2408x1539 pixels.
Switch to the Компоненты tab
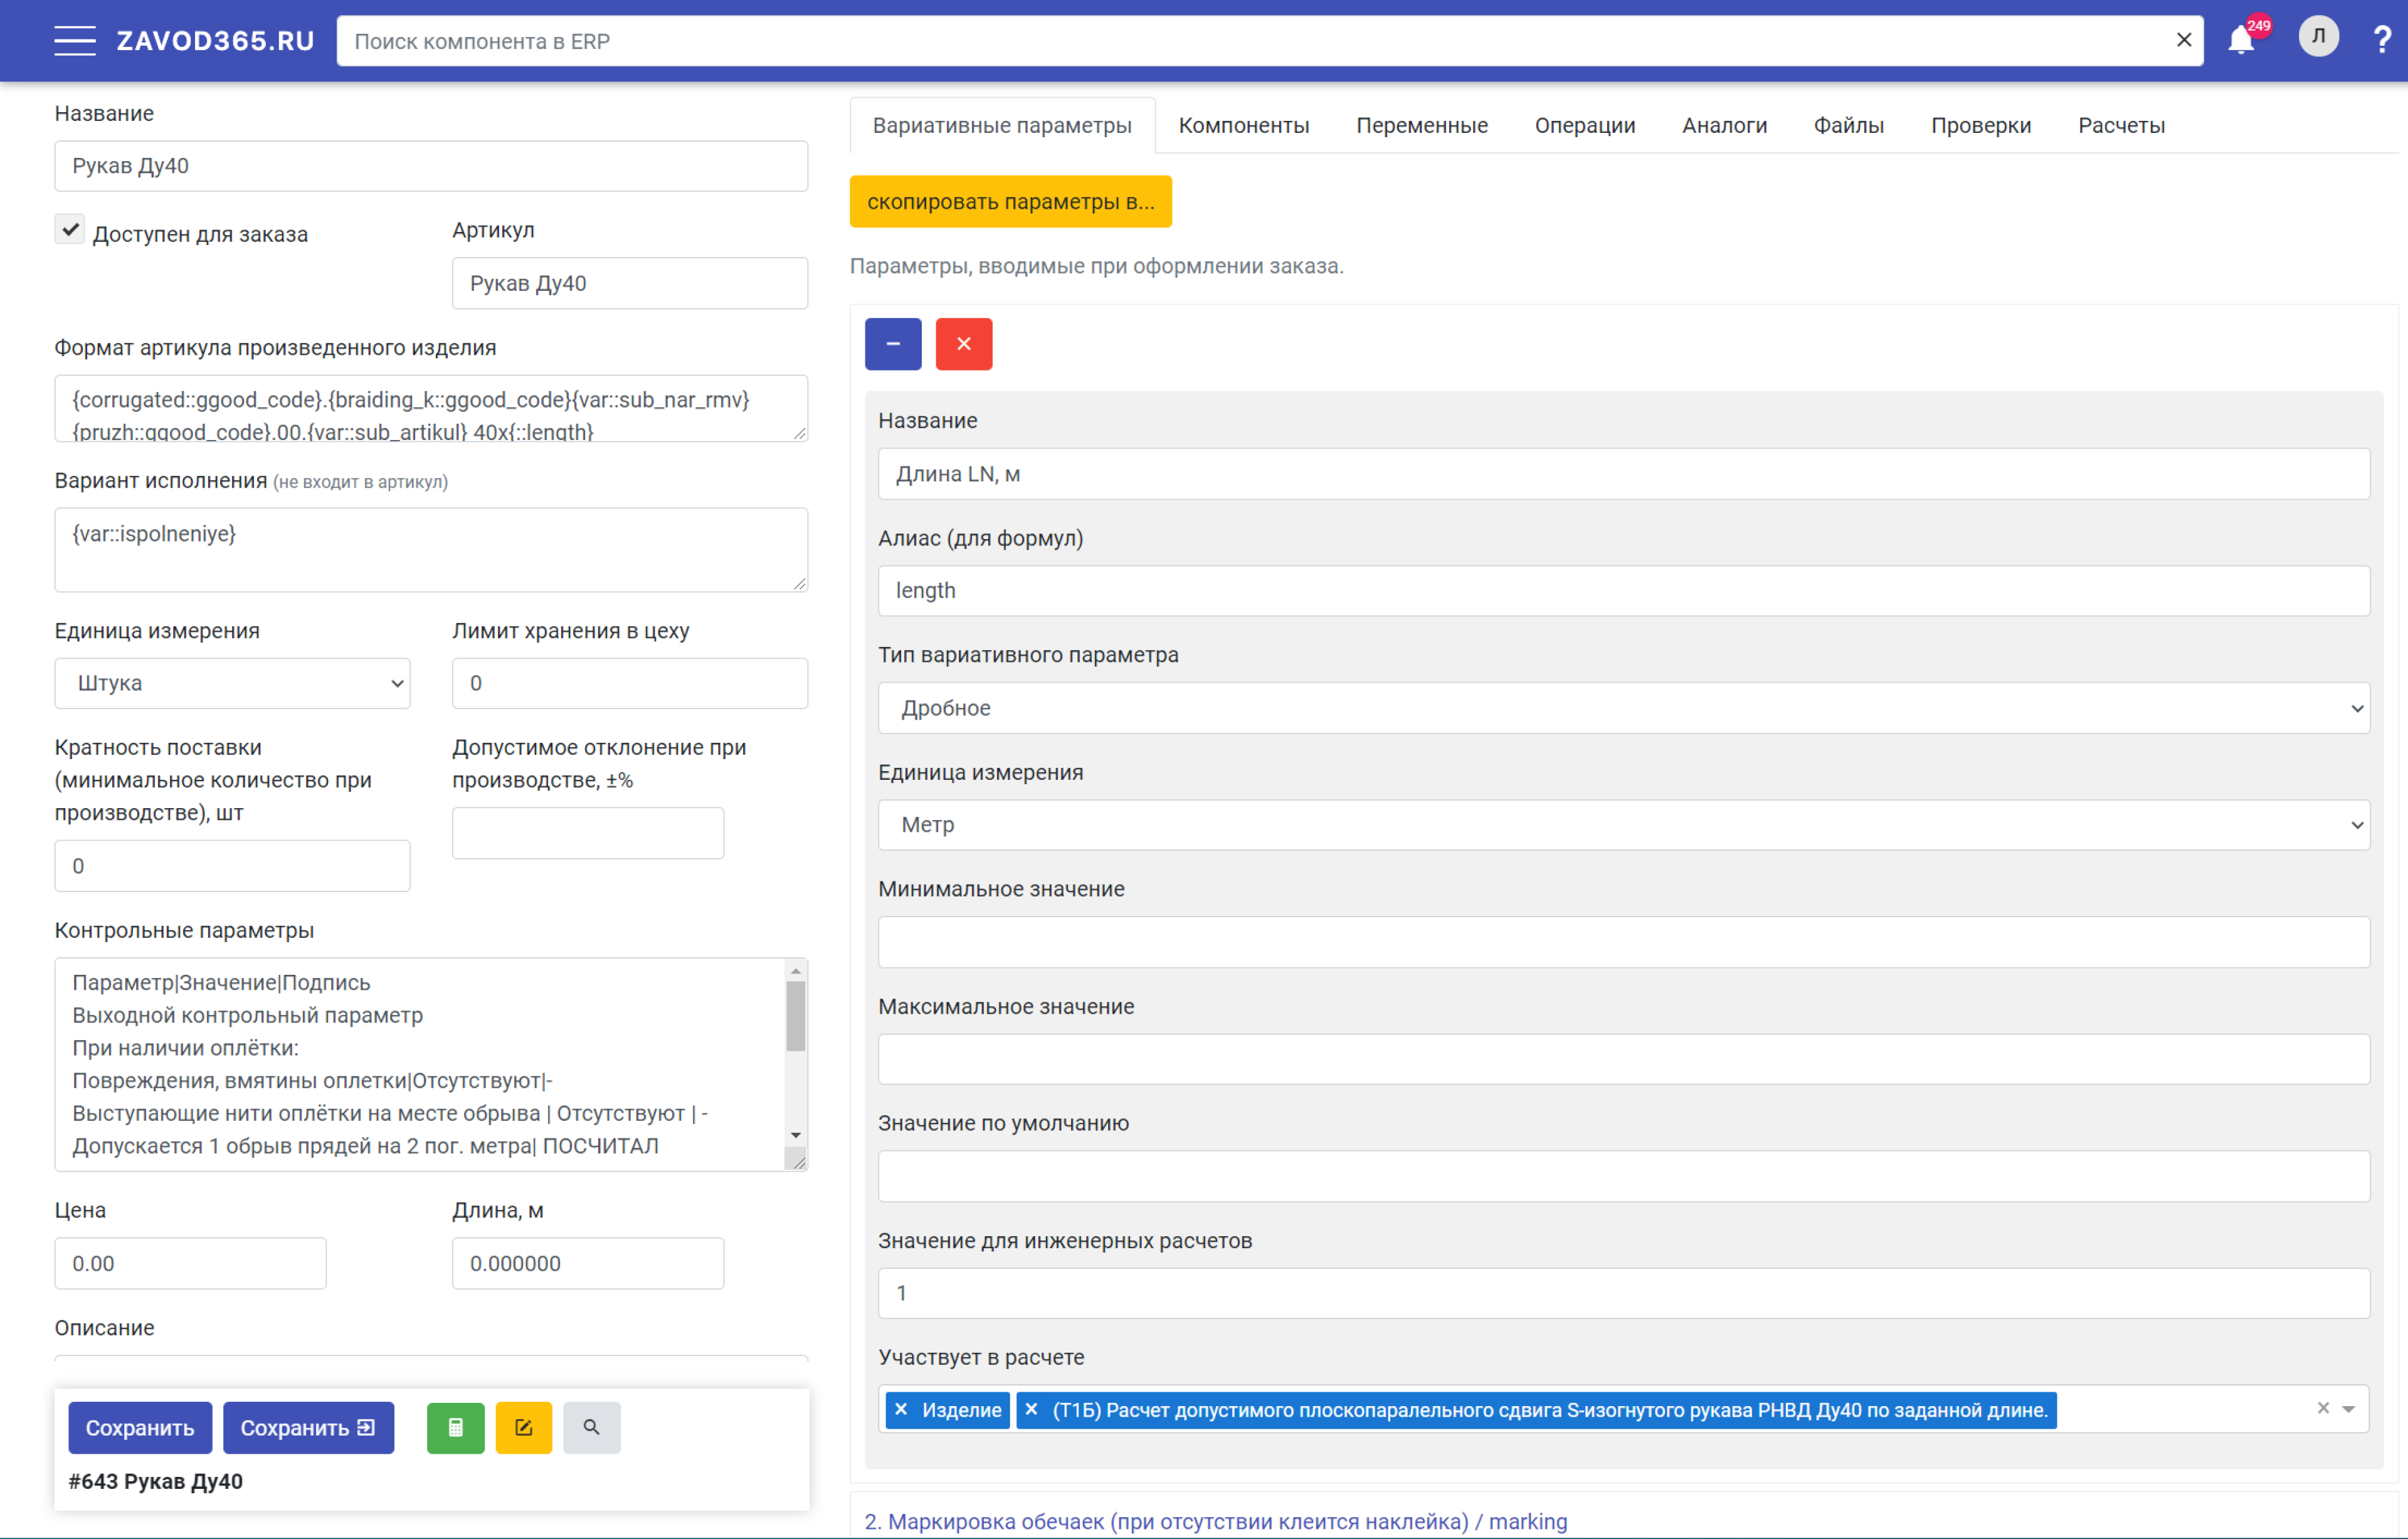1243,126
